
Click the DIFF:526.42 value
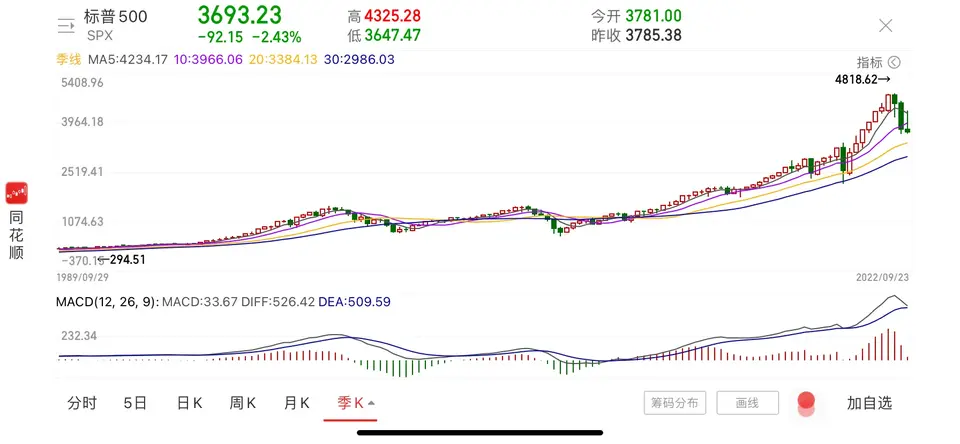(278, 302)
